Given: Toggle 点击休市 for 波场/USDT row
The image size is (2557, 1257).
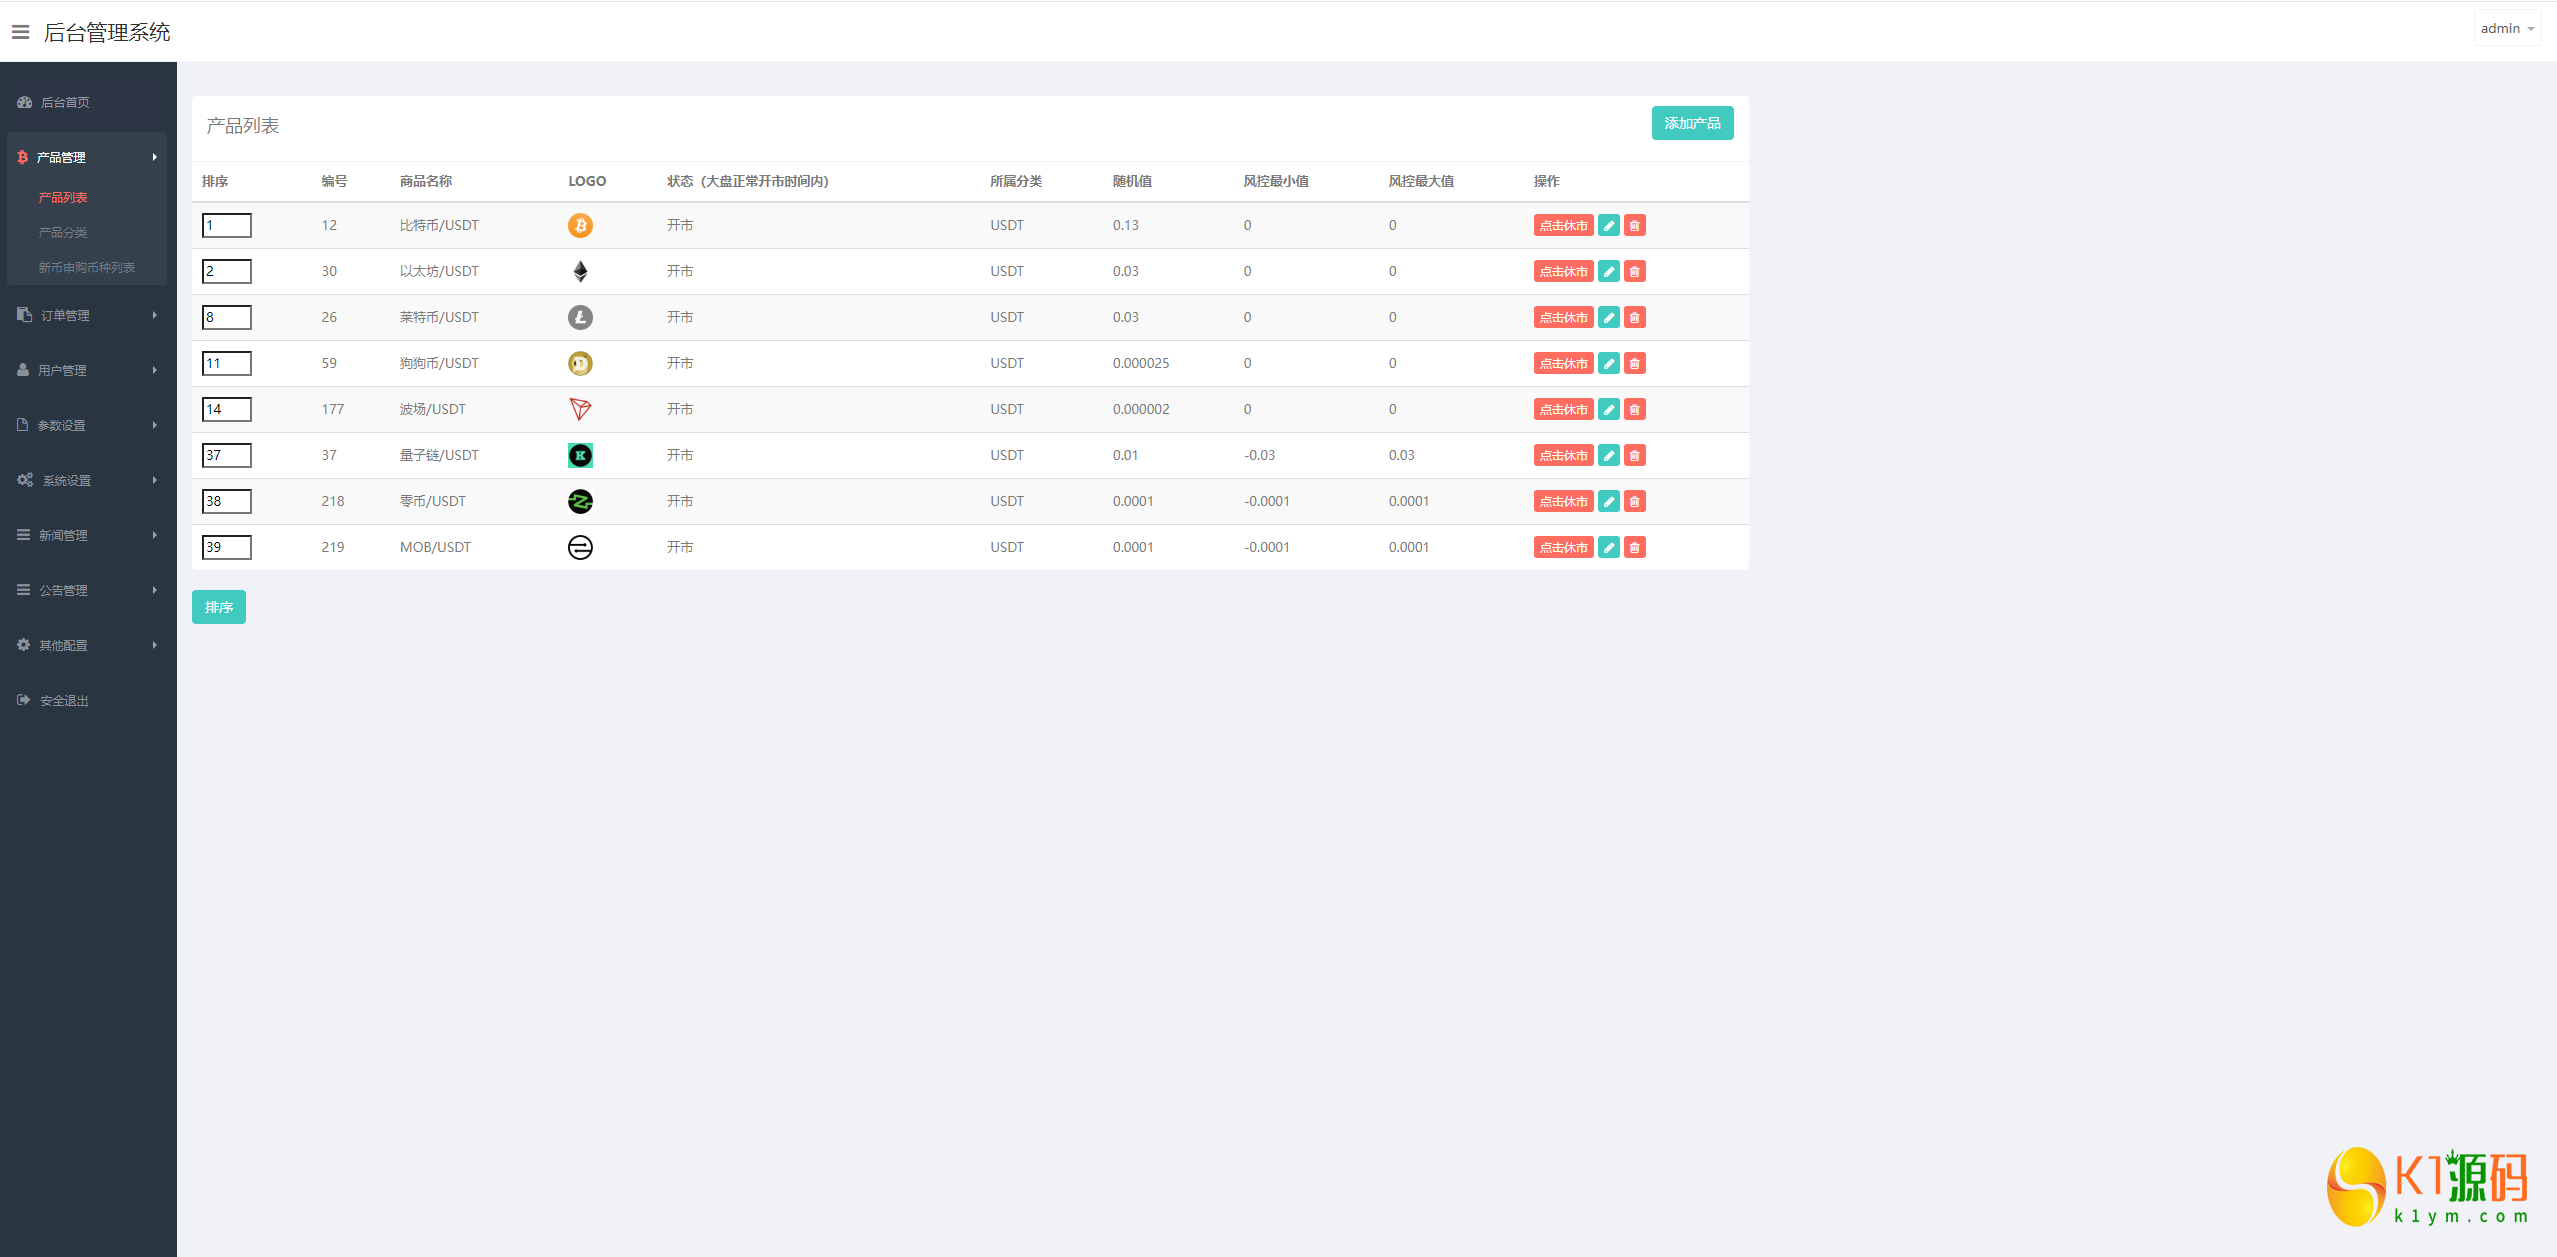Looking at the screenshot, I should (1563, 409).
